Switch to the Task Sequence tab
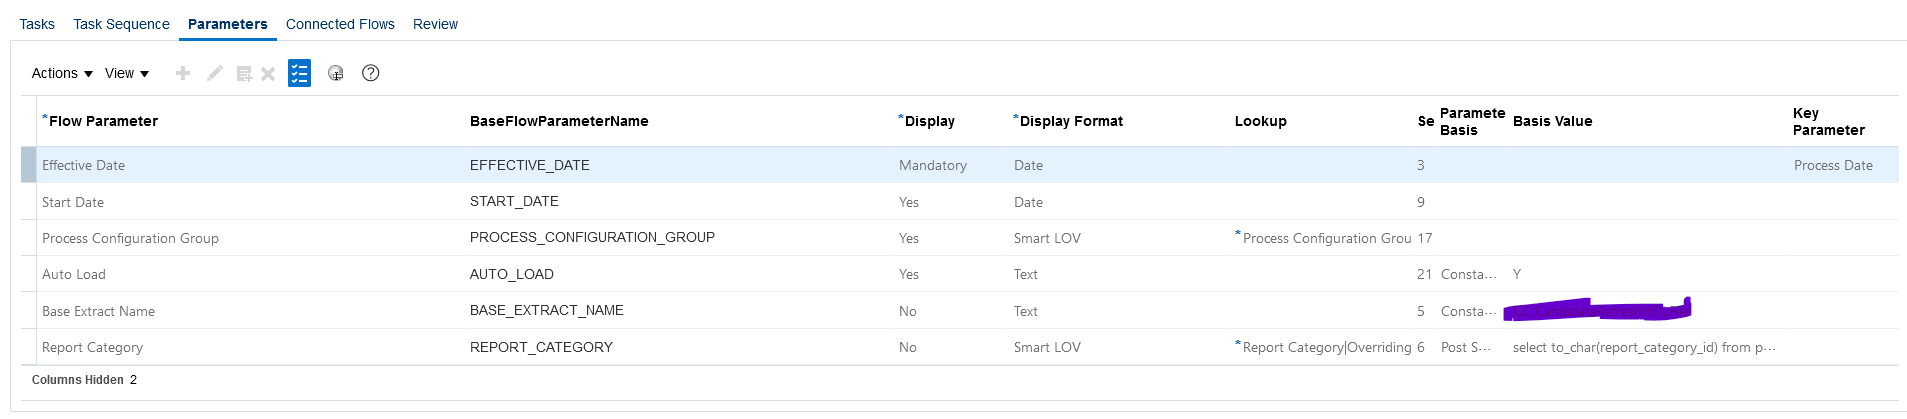 [x=121, y=24]
